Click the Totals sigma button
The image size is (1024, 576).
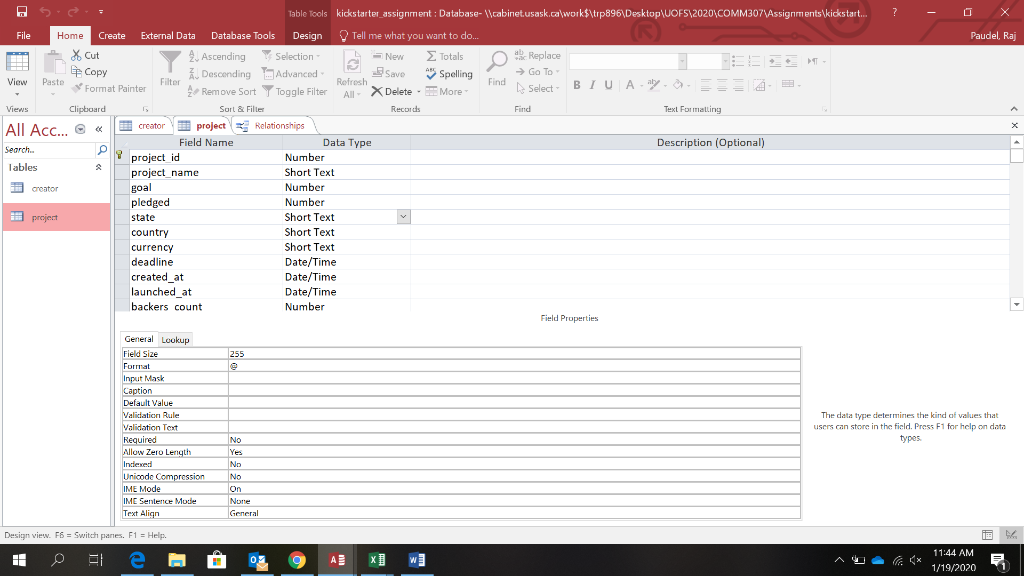click(445, 56)
